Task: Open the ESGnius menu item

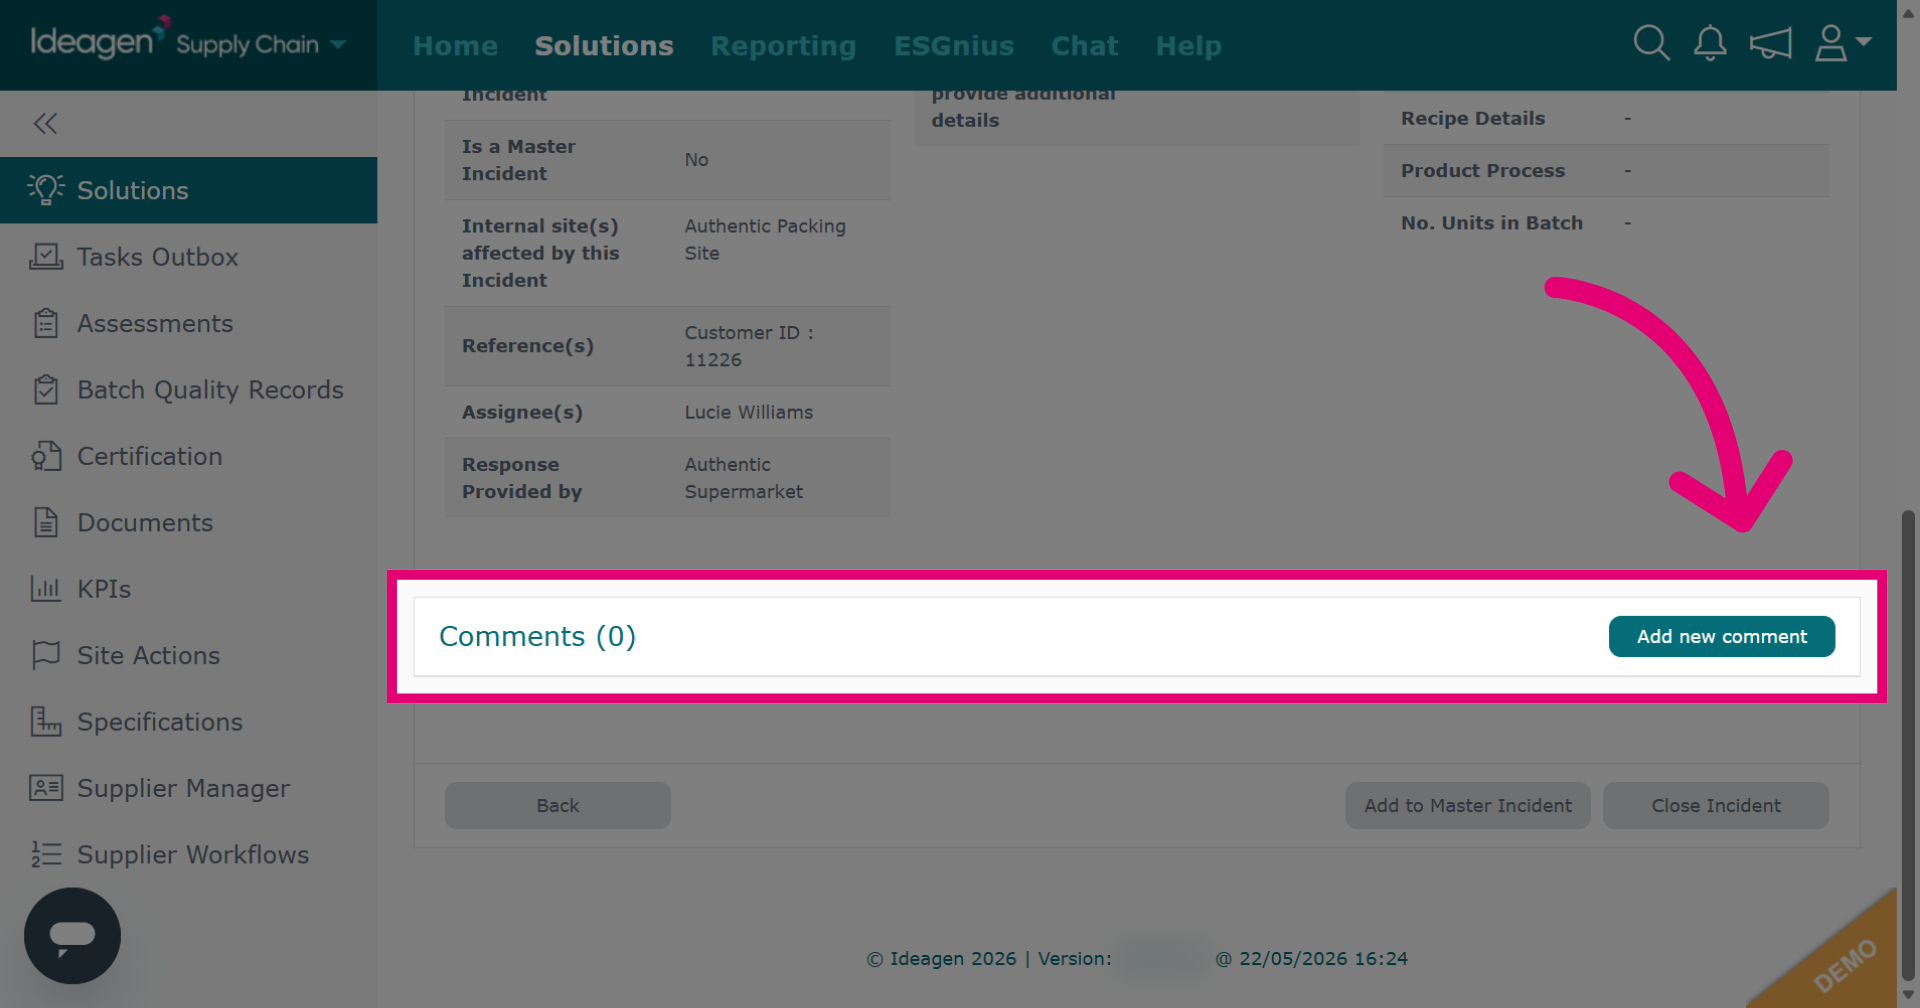Action: [953, 46]
